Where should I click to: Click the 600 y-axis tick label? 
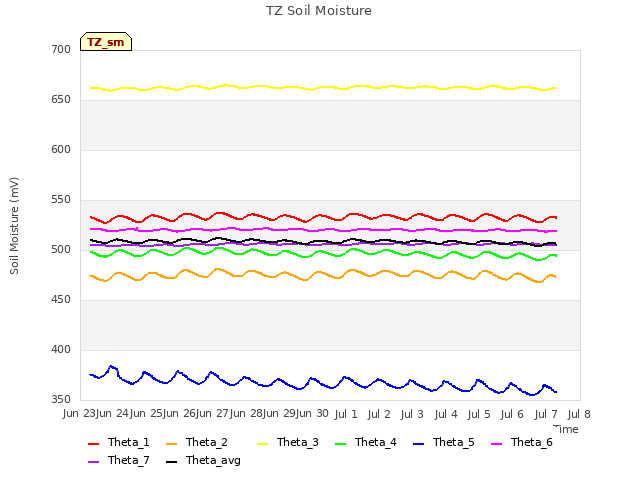61,149
